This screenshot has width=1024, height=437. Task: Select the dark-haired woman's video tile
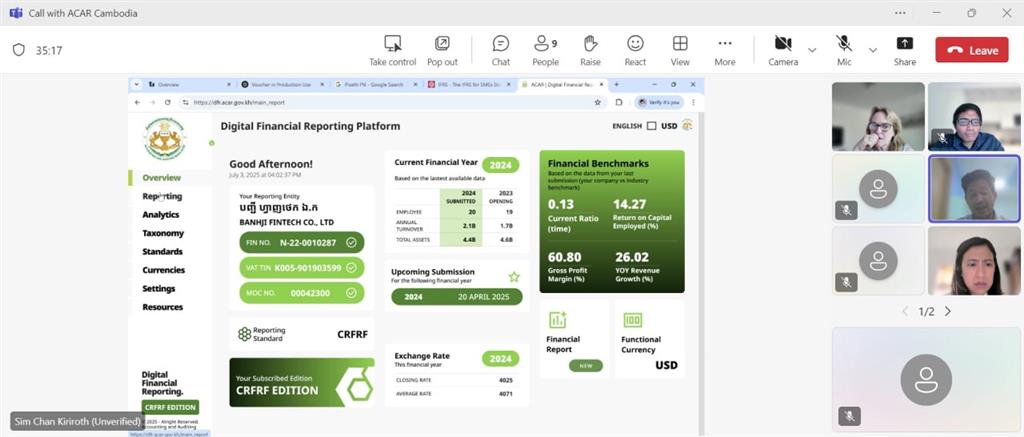click(974, 261)
